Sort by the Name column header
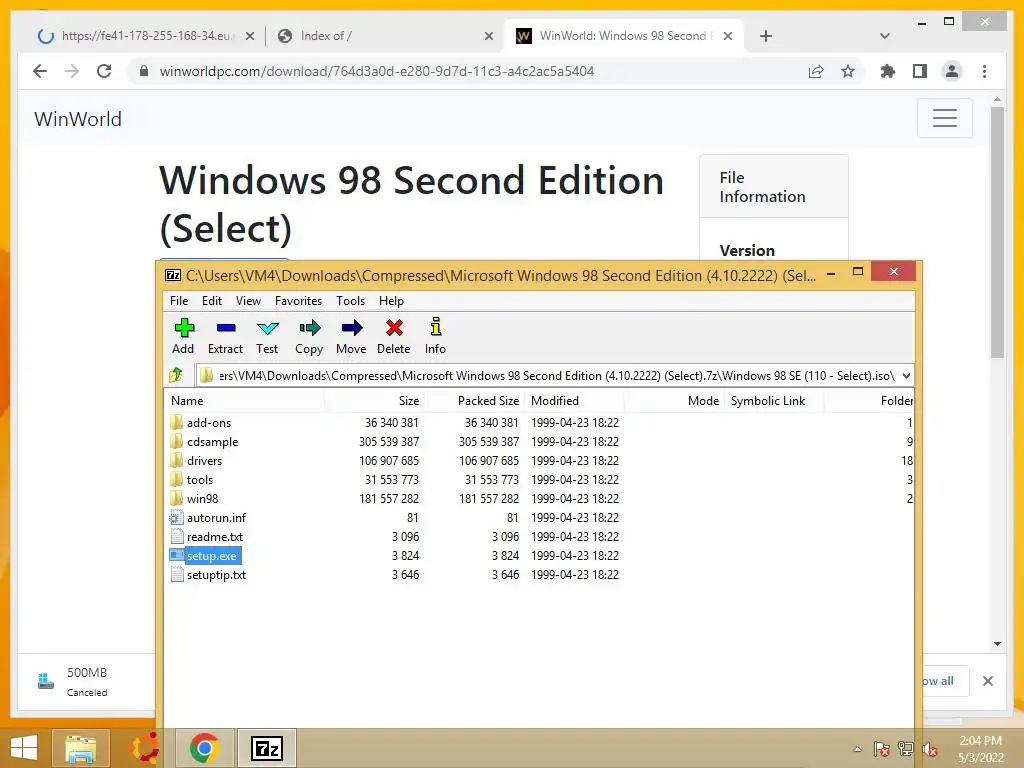 click(x=244, y=400)
